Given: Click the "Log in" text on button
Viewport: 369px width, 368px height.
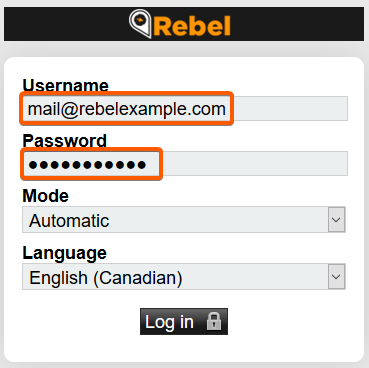Looking at the screenshot, I should tap(169, 322).
